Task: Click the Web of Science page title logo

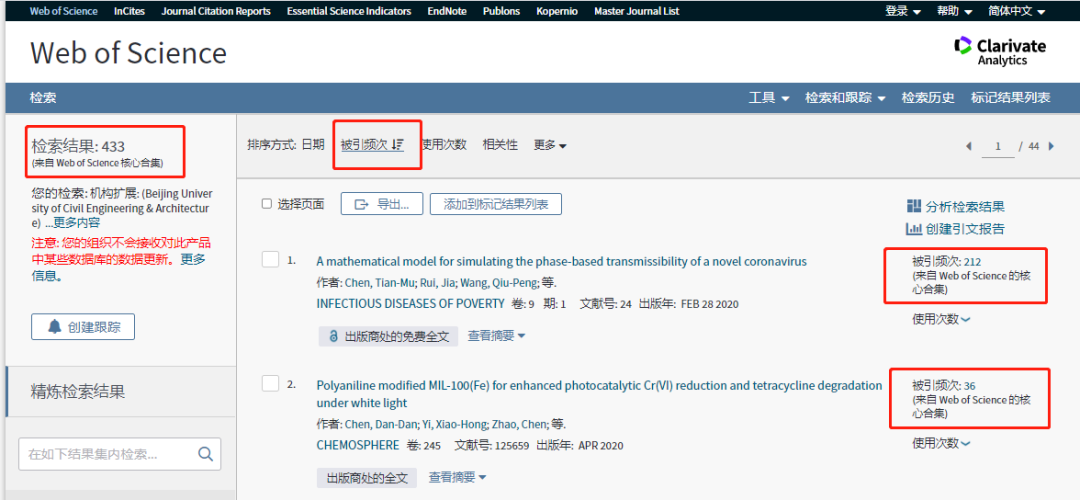Action: point(128,53)
